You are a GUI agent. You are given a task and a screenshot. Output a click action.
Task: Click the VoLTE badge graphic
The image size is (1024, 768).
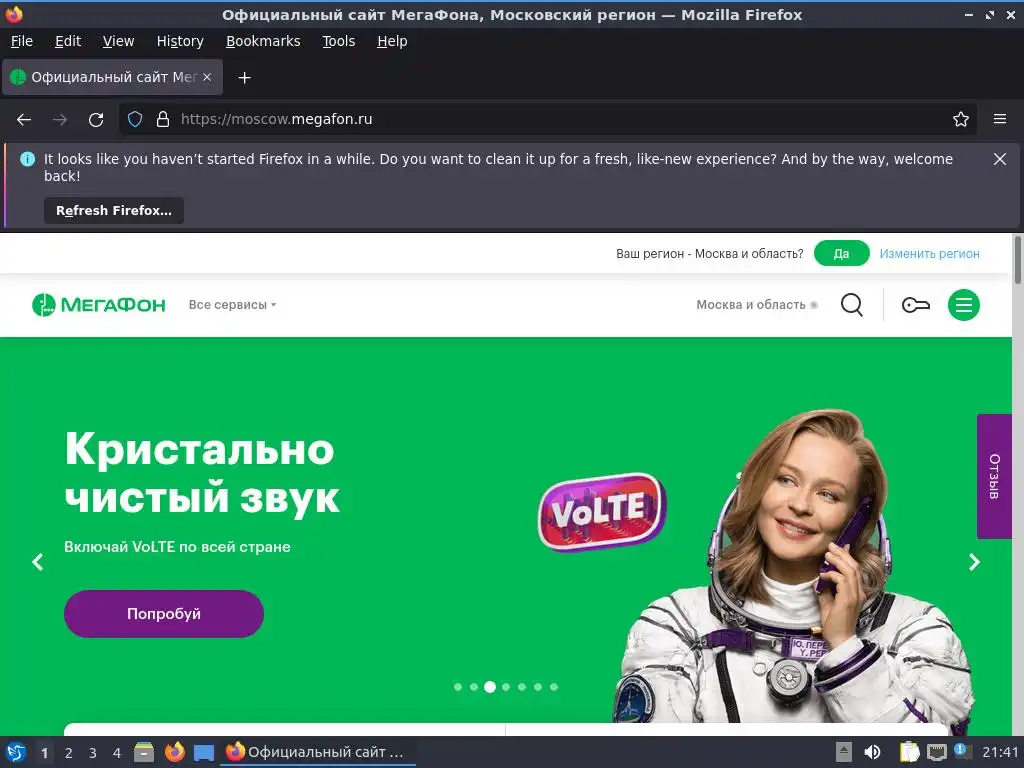601,511
